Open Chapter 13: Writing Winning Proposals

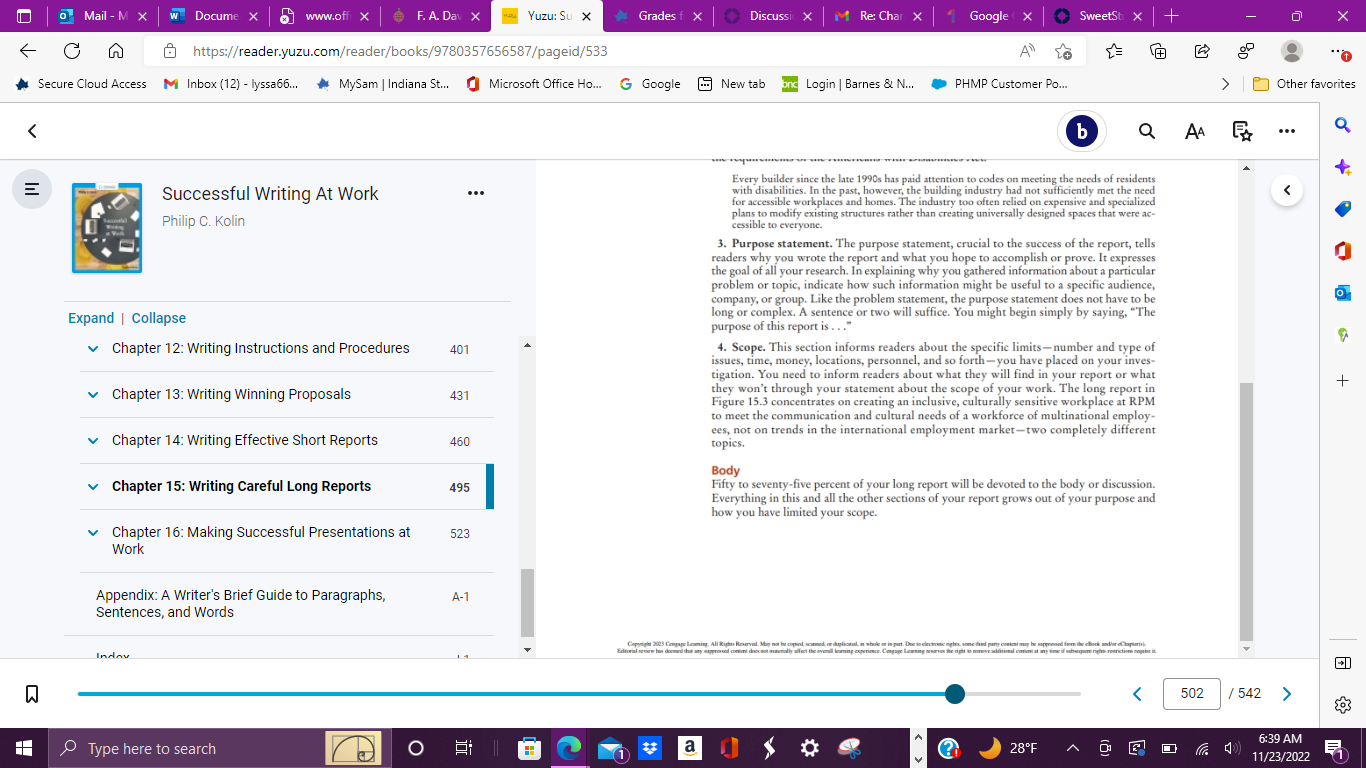click(231, 394)
